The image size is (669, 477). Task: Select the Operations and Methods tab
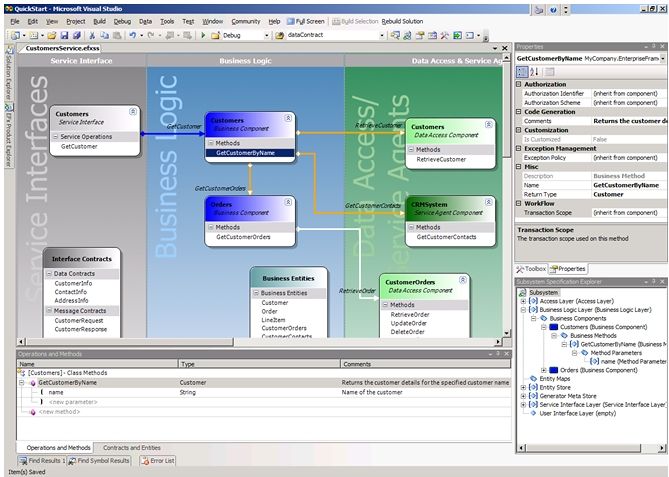pos(58,448)
